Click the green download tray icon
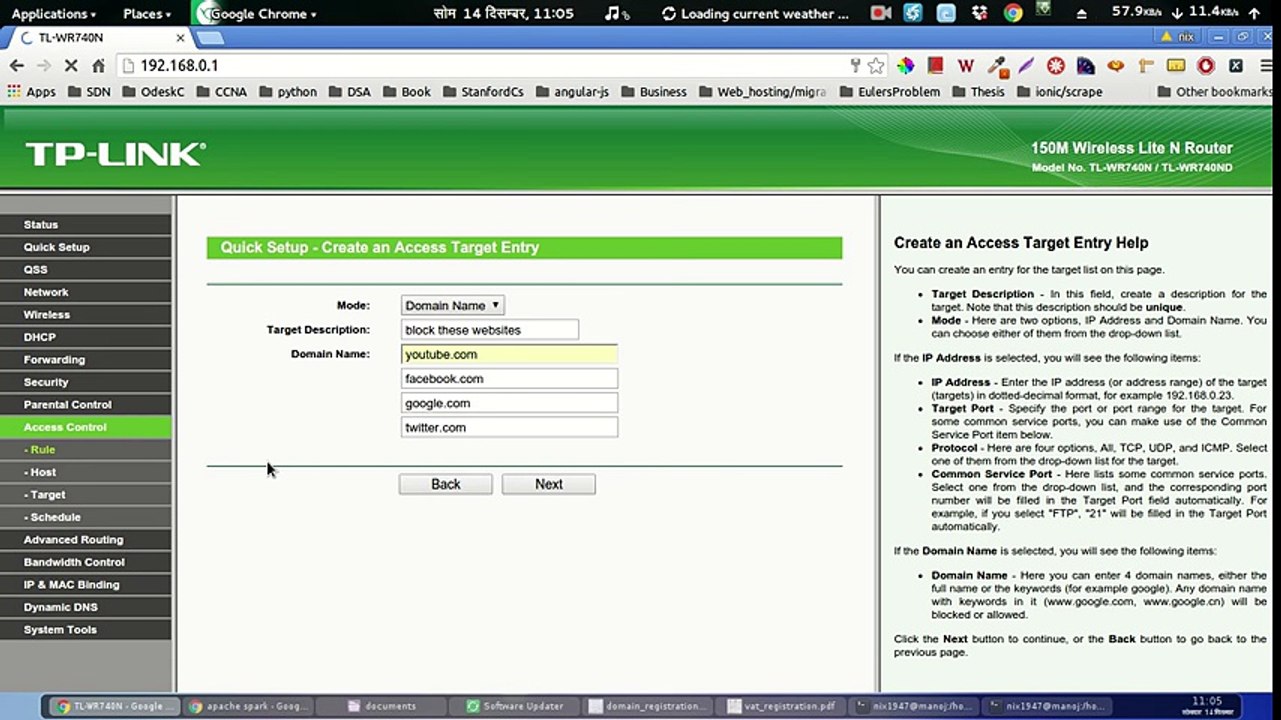 point(1044,10)
